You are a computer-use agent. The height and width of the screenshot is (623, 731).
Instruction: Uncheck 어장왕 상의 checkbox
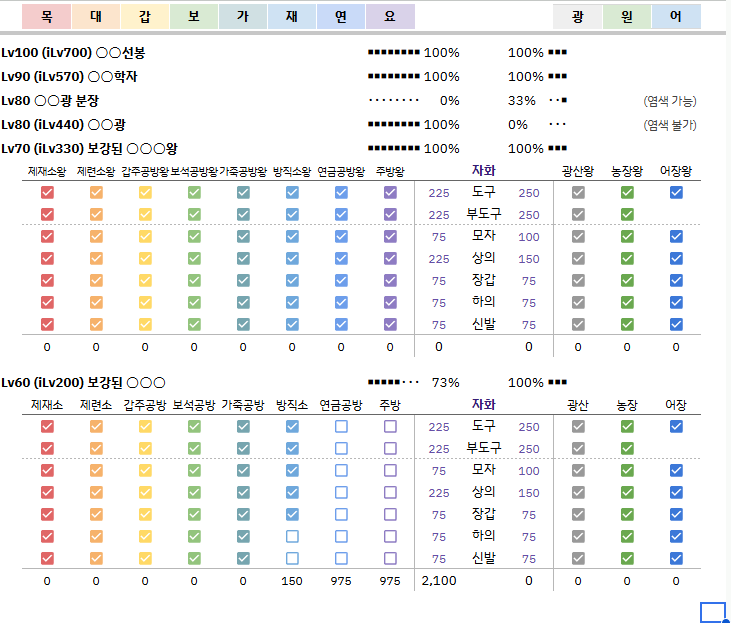click(676, 258)
